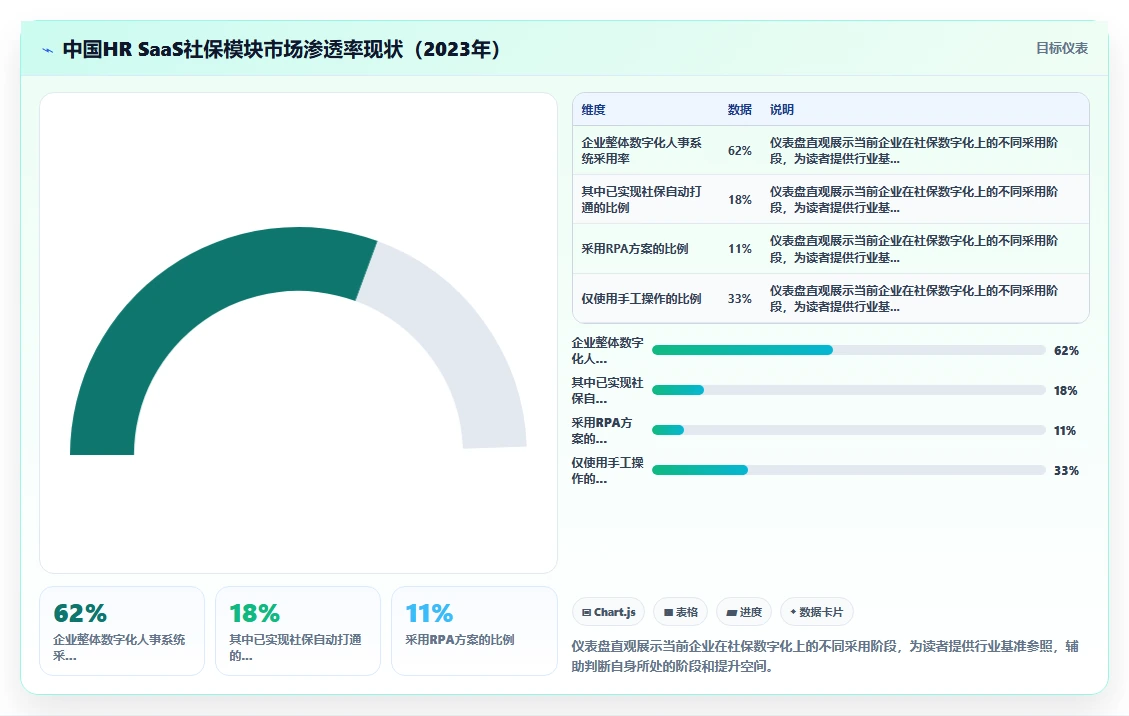Click the 33% value in the table
This screenshot has height=716, width=1129.
tap(739, 298)
